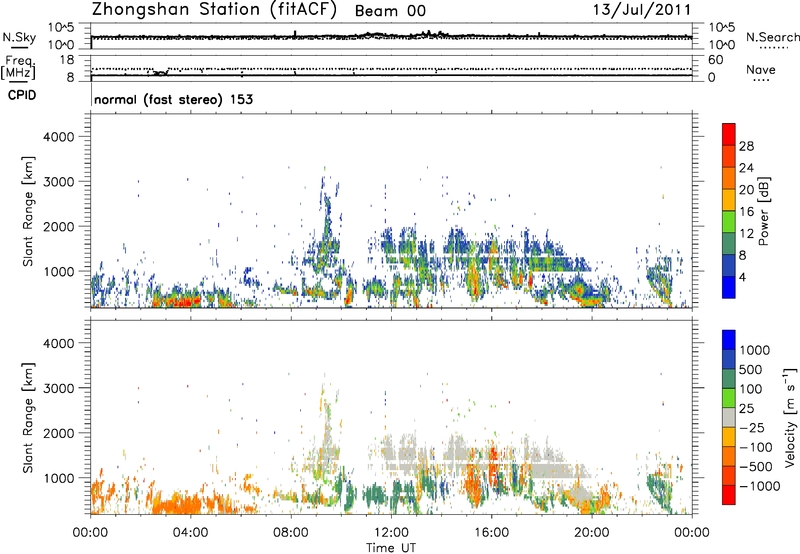Click the '20:00' time axis tick label
Screen dimensions: 800x554
pyautogui.click(x=592, y=533)
